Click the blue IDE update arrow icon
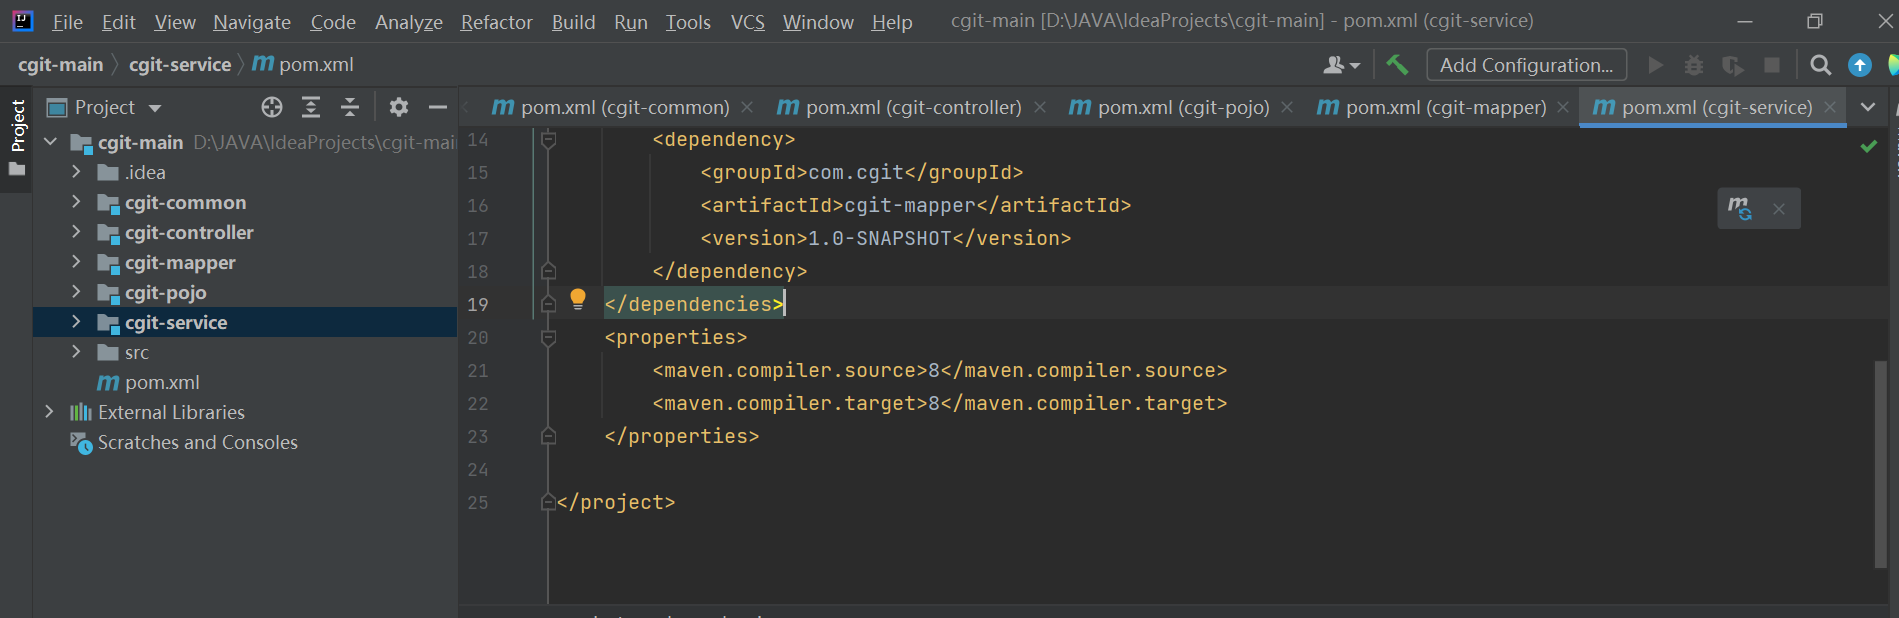Viewport: 1899px width, 618px height. [x=1859, y=65]
